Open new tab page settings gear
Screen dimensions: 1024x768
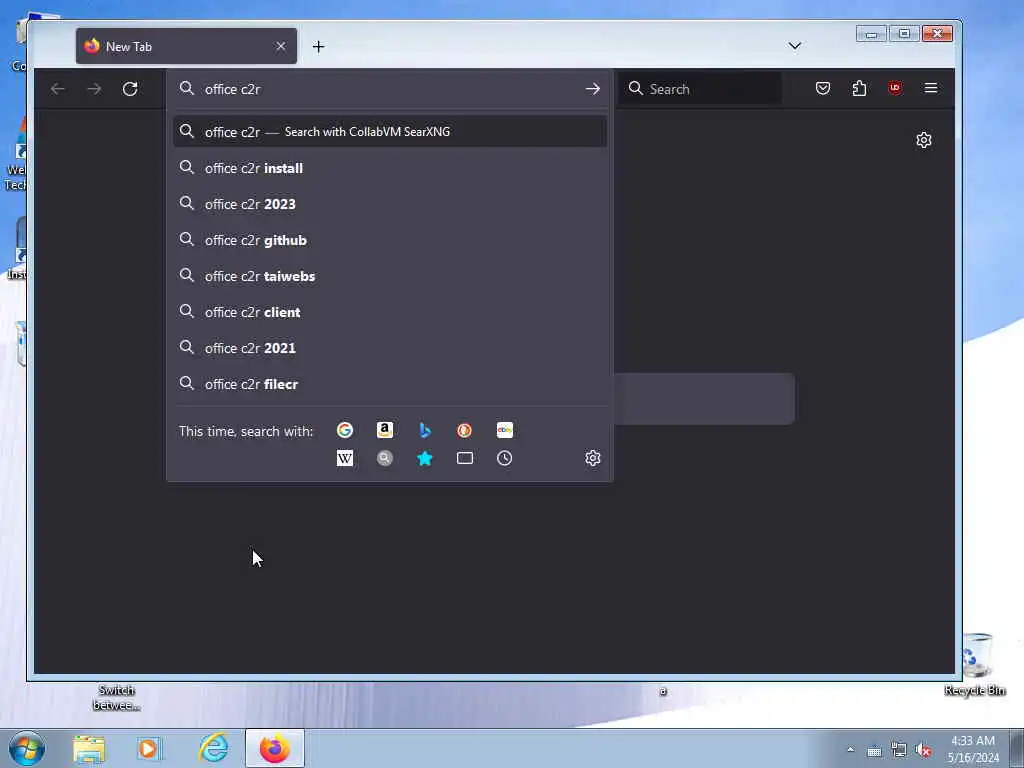click(x=923, y=140)
